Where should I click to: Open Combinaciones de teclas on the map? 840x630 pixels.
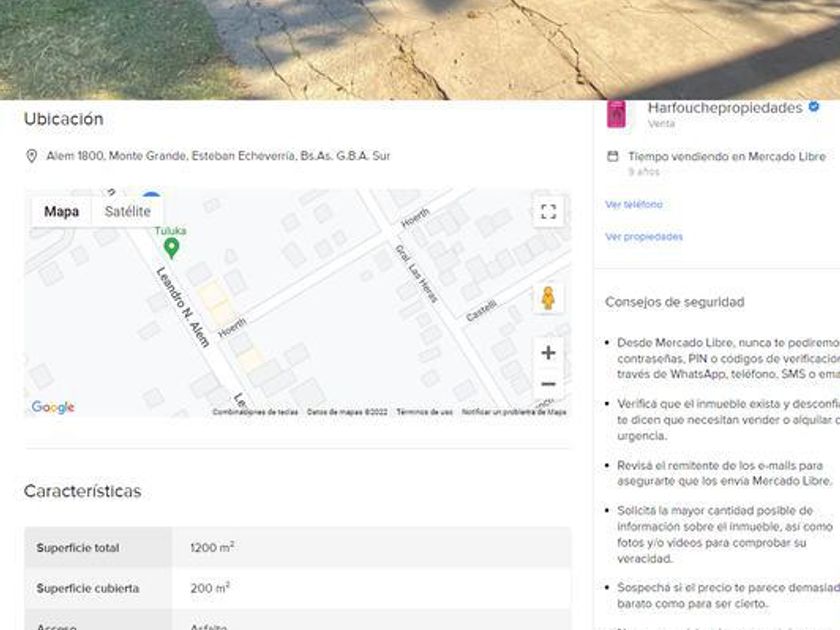pyautogui.click(x=255, y=412)
